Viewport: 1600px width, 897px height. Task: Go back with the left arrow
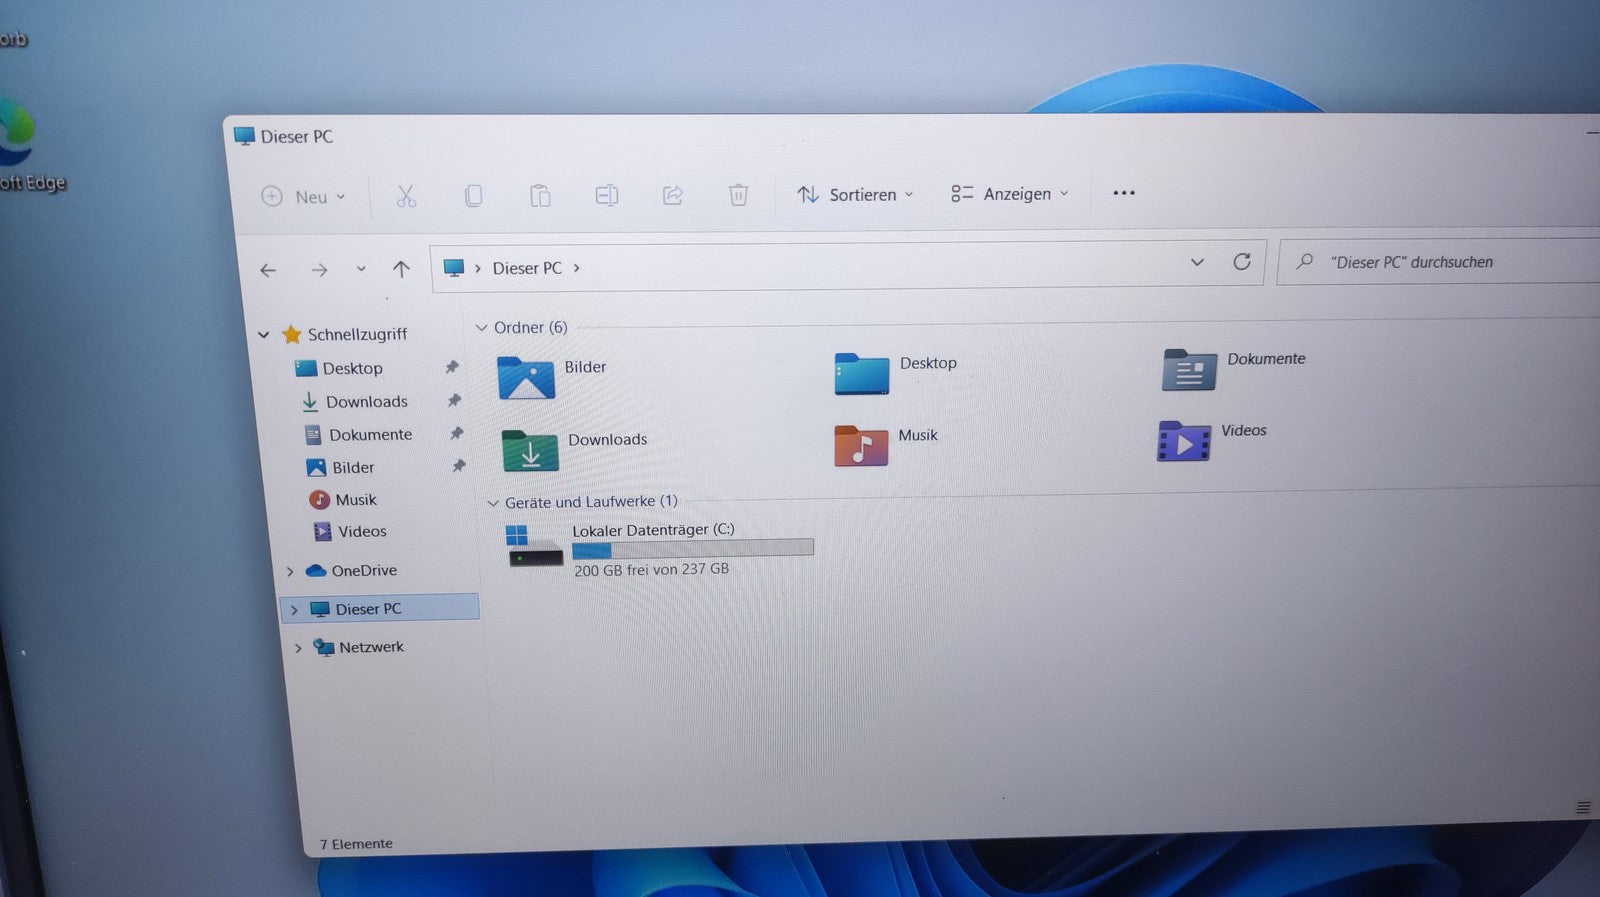268,270
